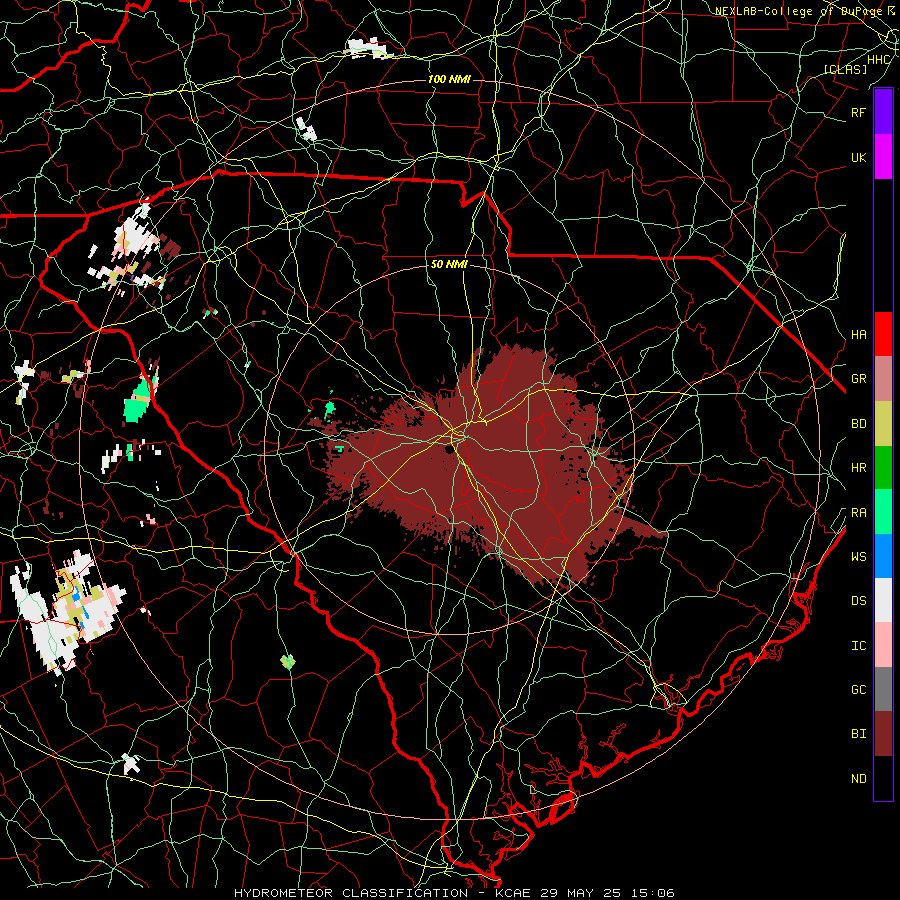
Task: Click the light pink IC swatch
Action: 883,645
